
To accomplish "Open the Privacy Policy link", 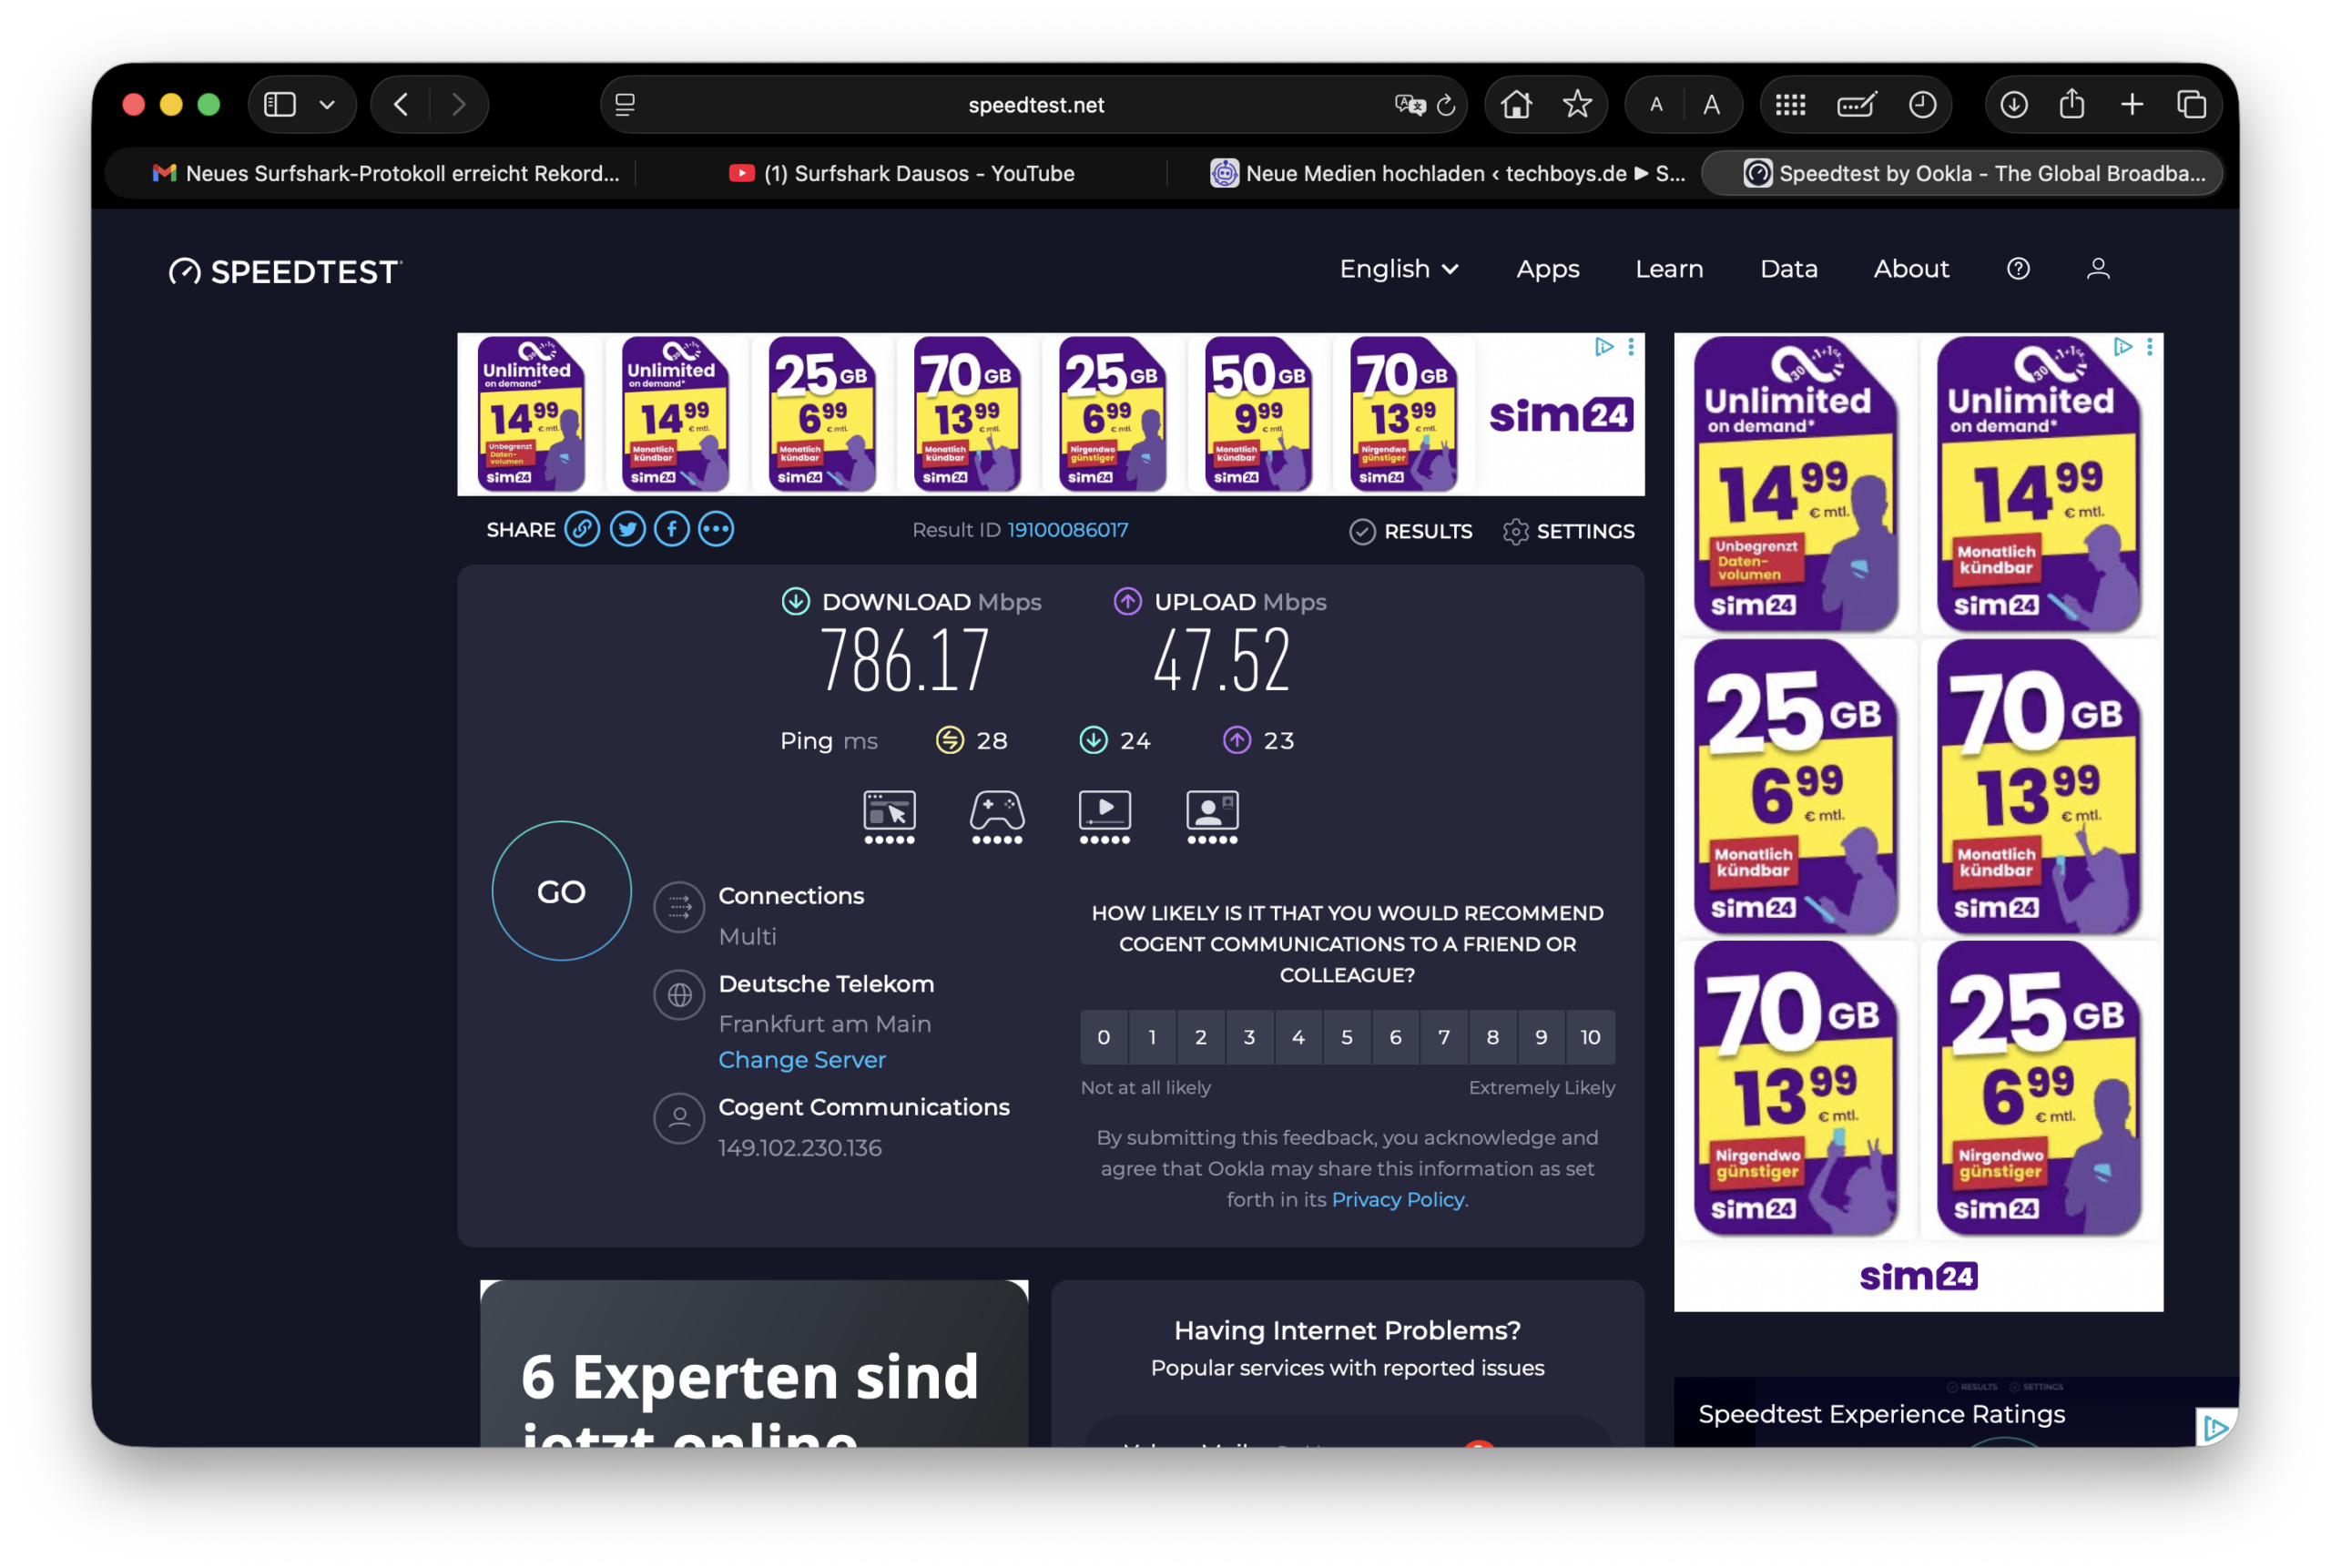I will coord(1398,1199).
